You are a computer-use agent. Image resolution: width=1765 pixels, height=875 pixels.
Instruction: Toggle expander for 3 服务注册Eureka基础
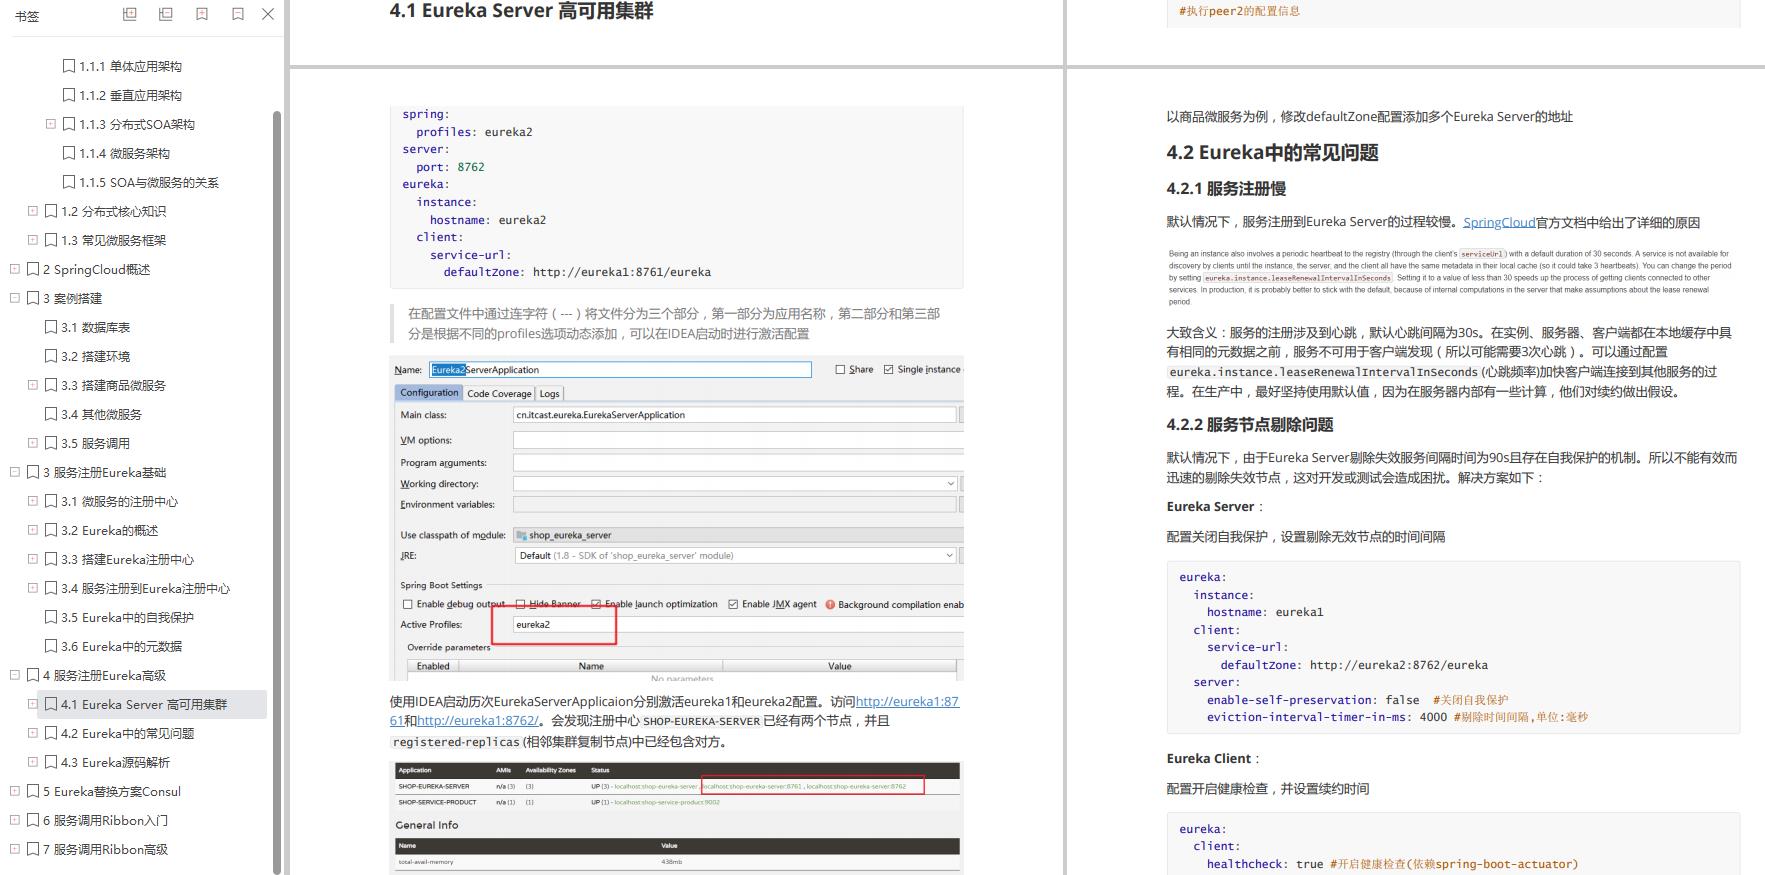(15, 472)
